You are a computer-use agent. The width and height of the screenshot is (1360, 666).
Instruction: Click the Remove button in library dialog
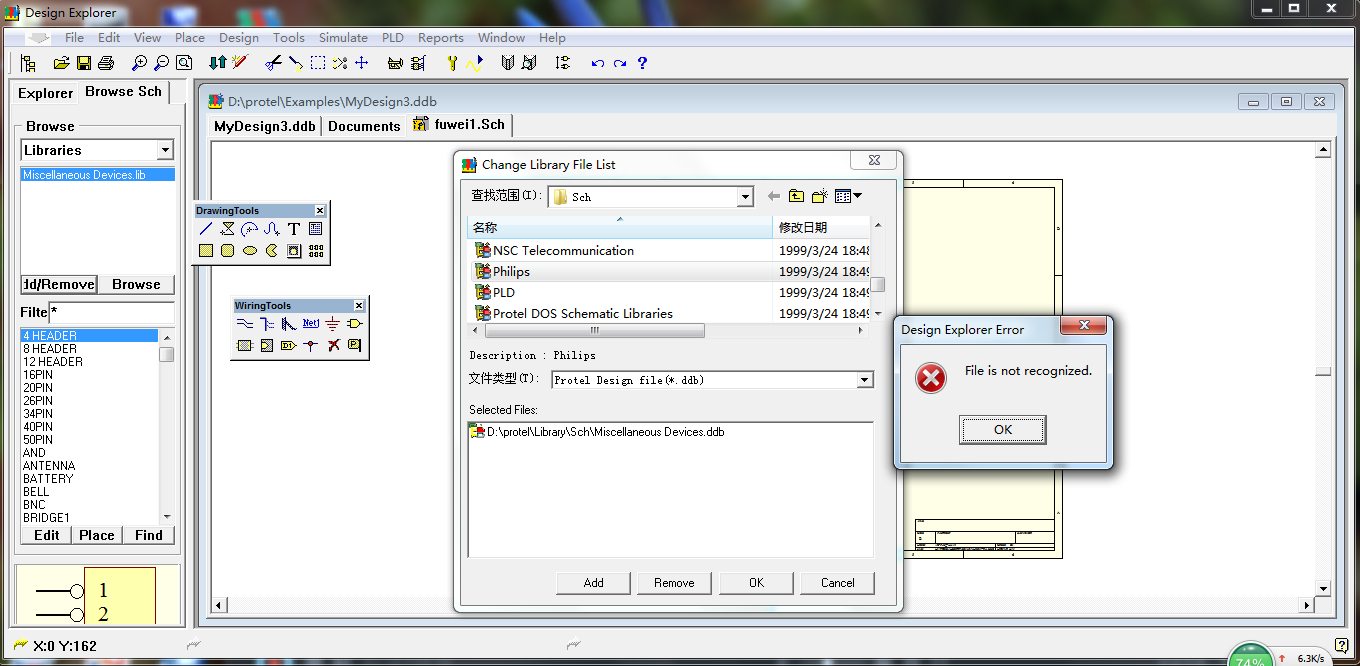click(674, 583)
